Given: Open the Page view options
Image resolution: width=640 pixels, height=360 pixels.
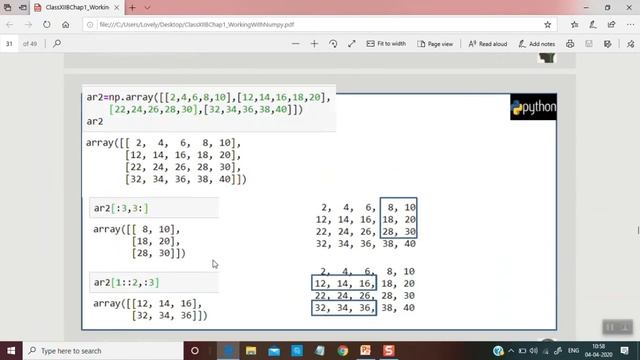Looking at the screenshot, I should point(435,44).
